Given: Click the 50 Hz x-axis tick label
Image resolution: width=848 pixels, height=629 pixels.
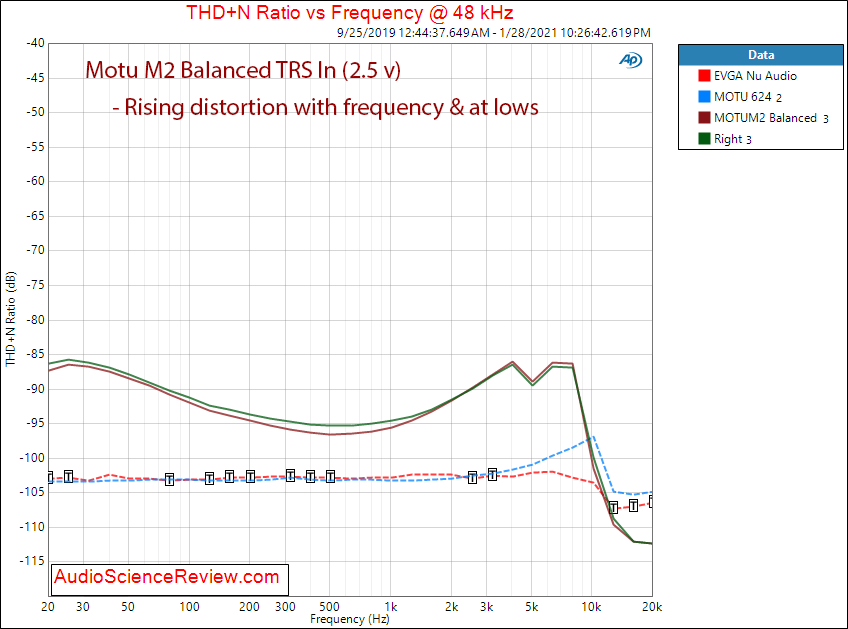Looking at the screenshot, I should coord(128,607).
